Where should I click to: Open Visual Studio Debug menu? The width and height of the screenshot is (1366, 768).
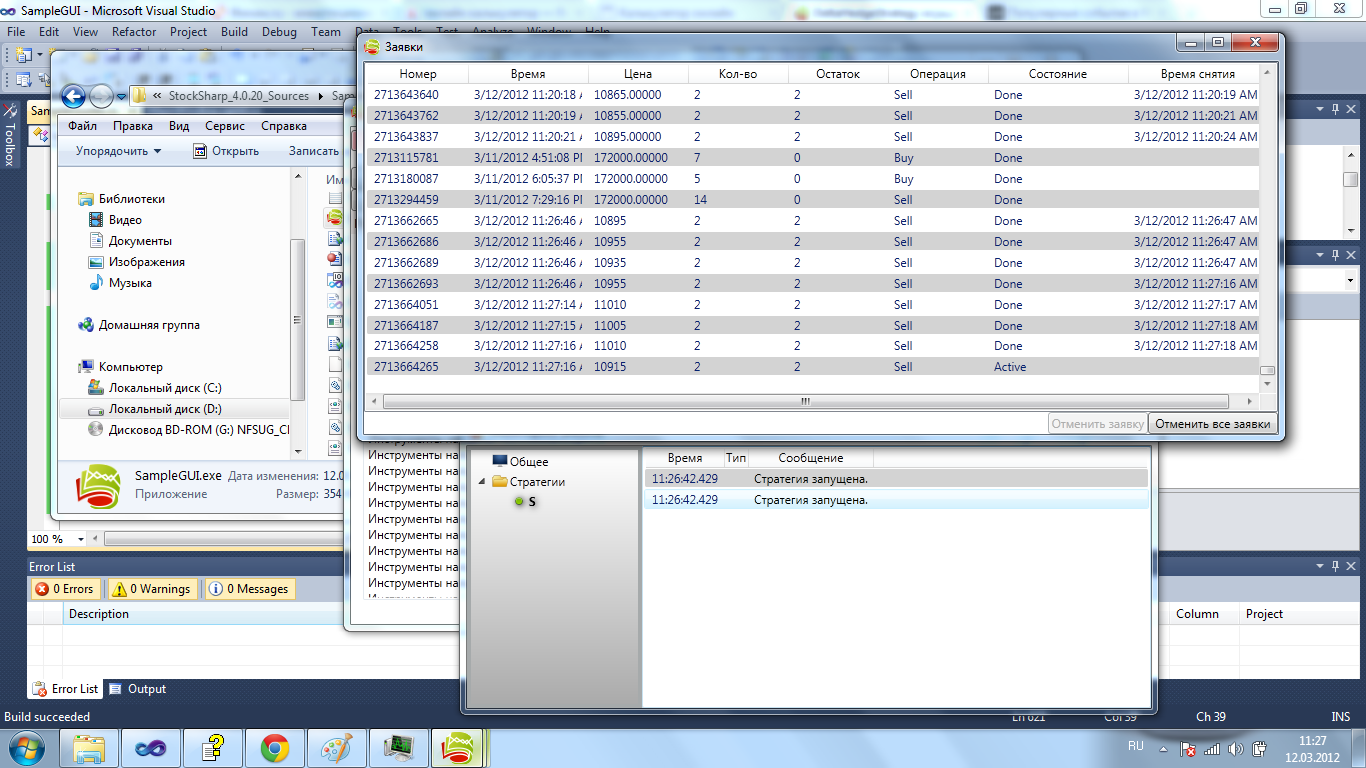click(x=279, y=32)
